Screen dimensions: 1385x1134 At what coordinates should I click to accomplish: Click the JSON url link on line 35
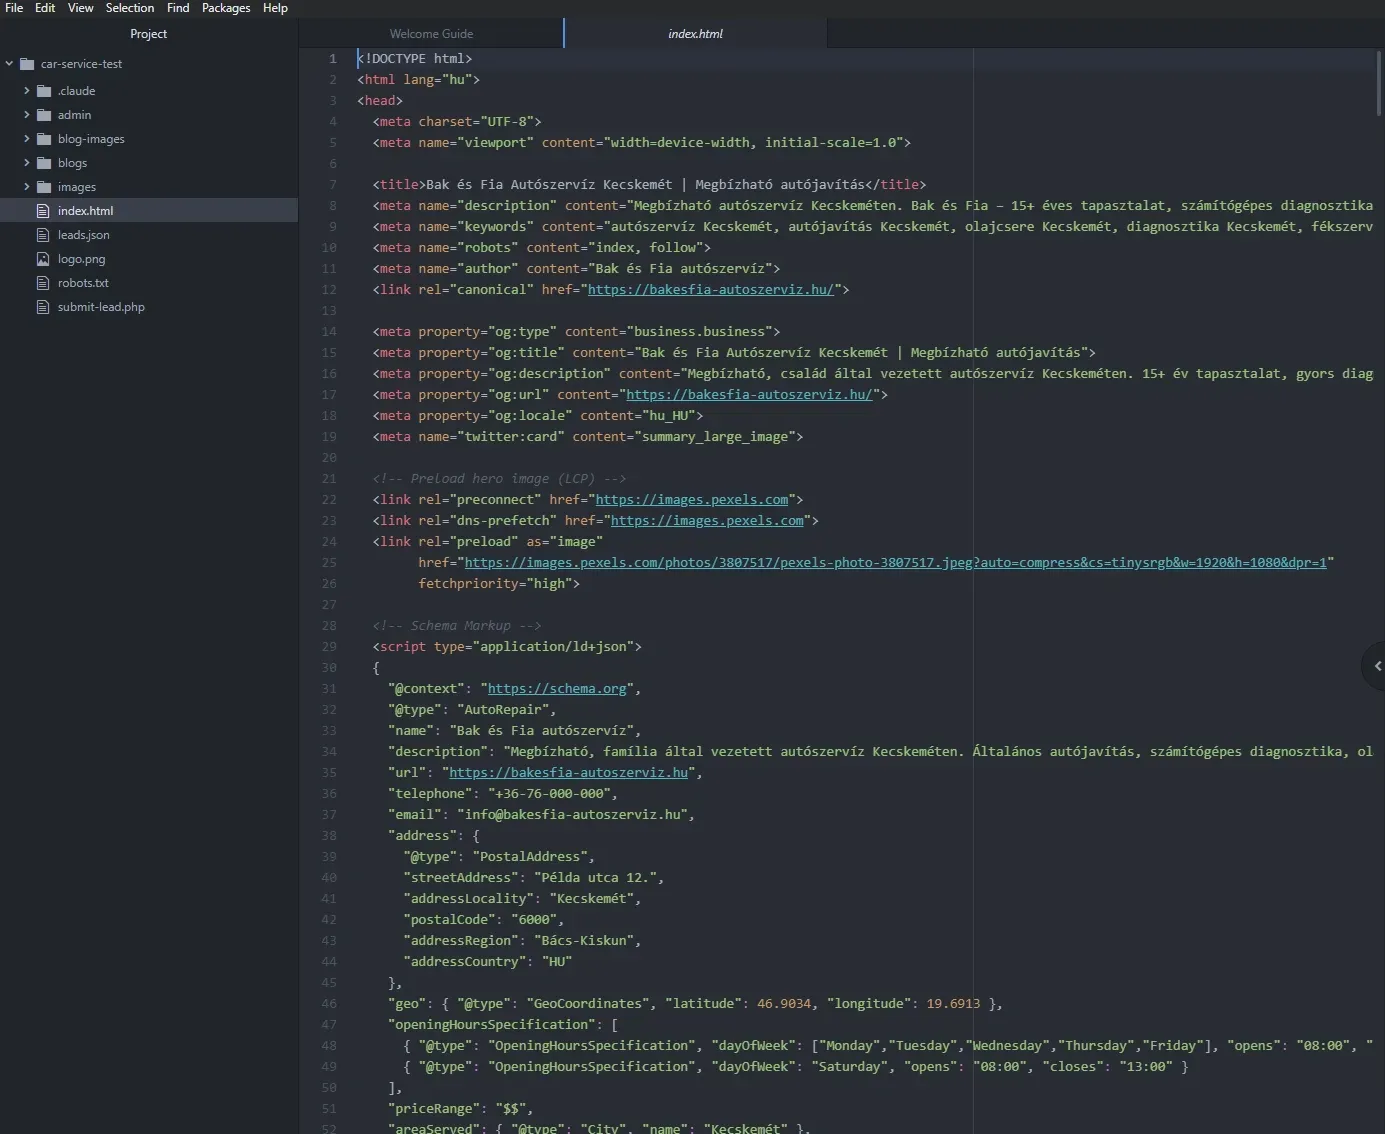pos(569,773)
